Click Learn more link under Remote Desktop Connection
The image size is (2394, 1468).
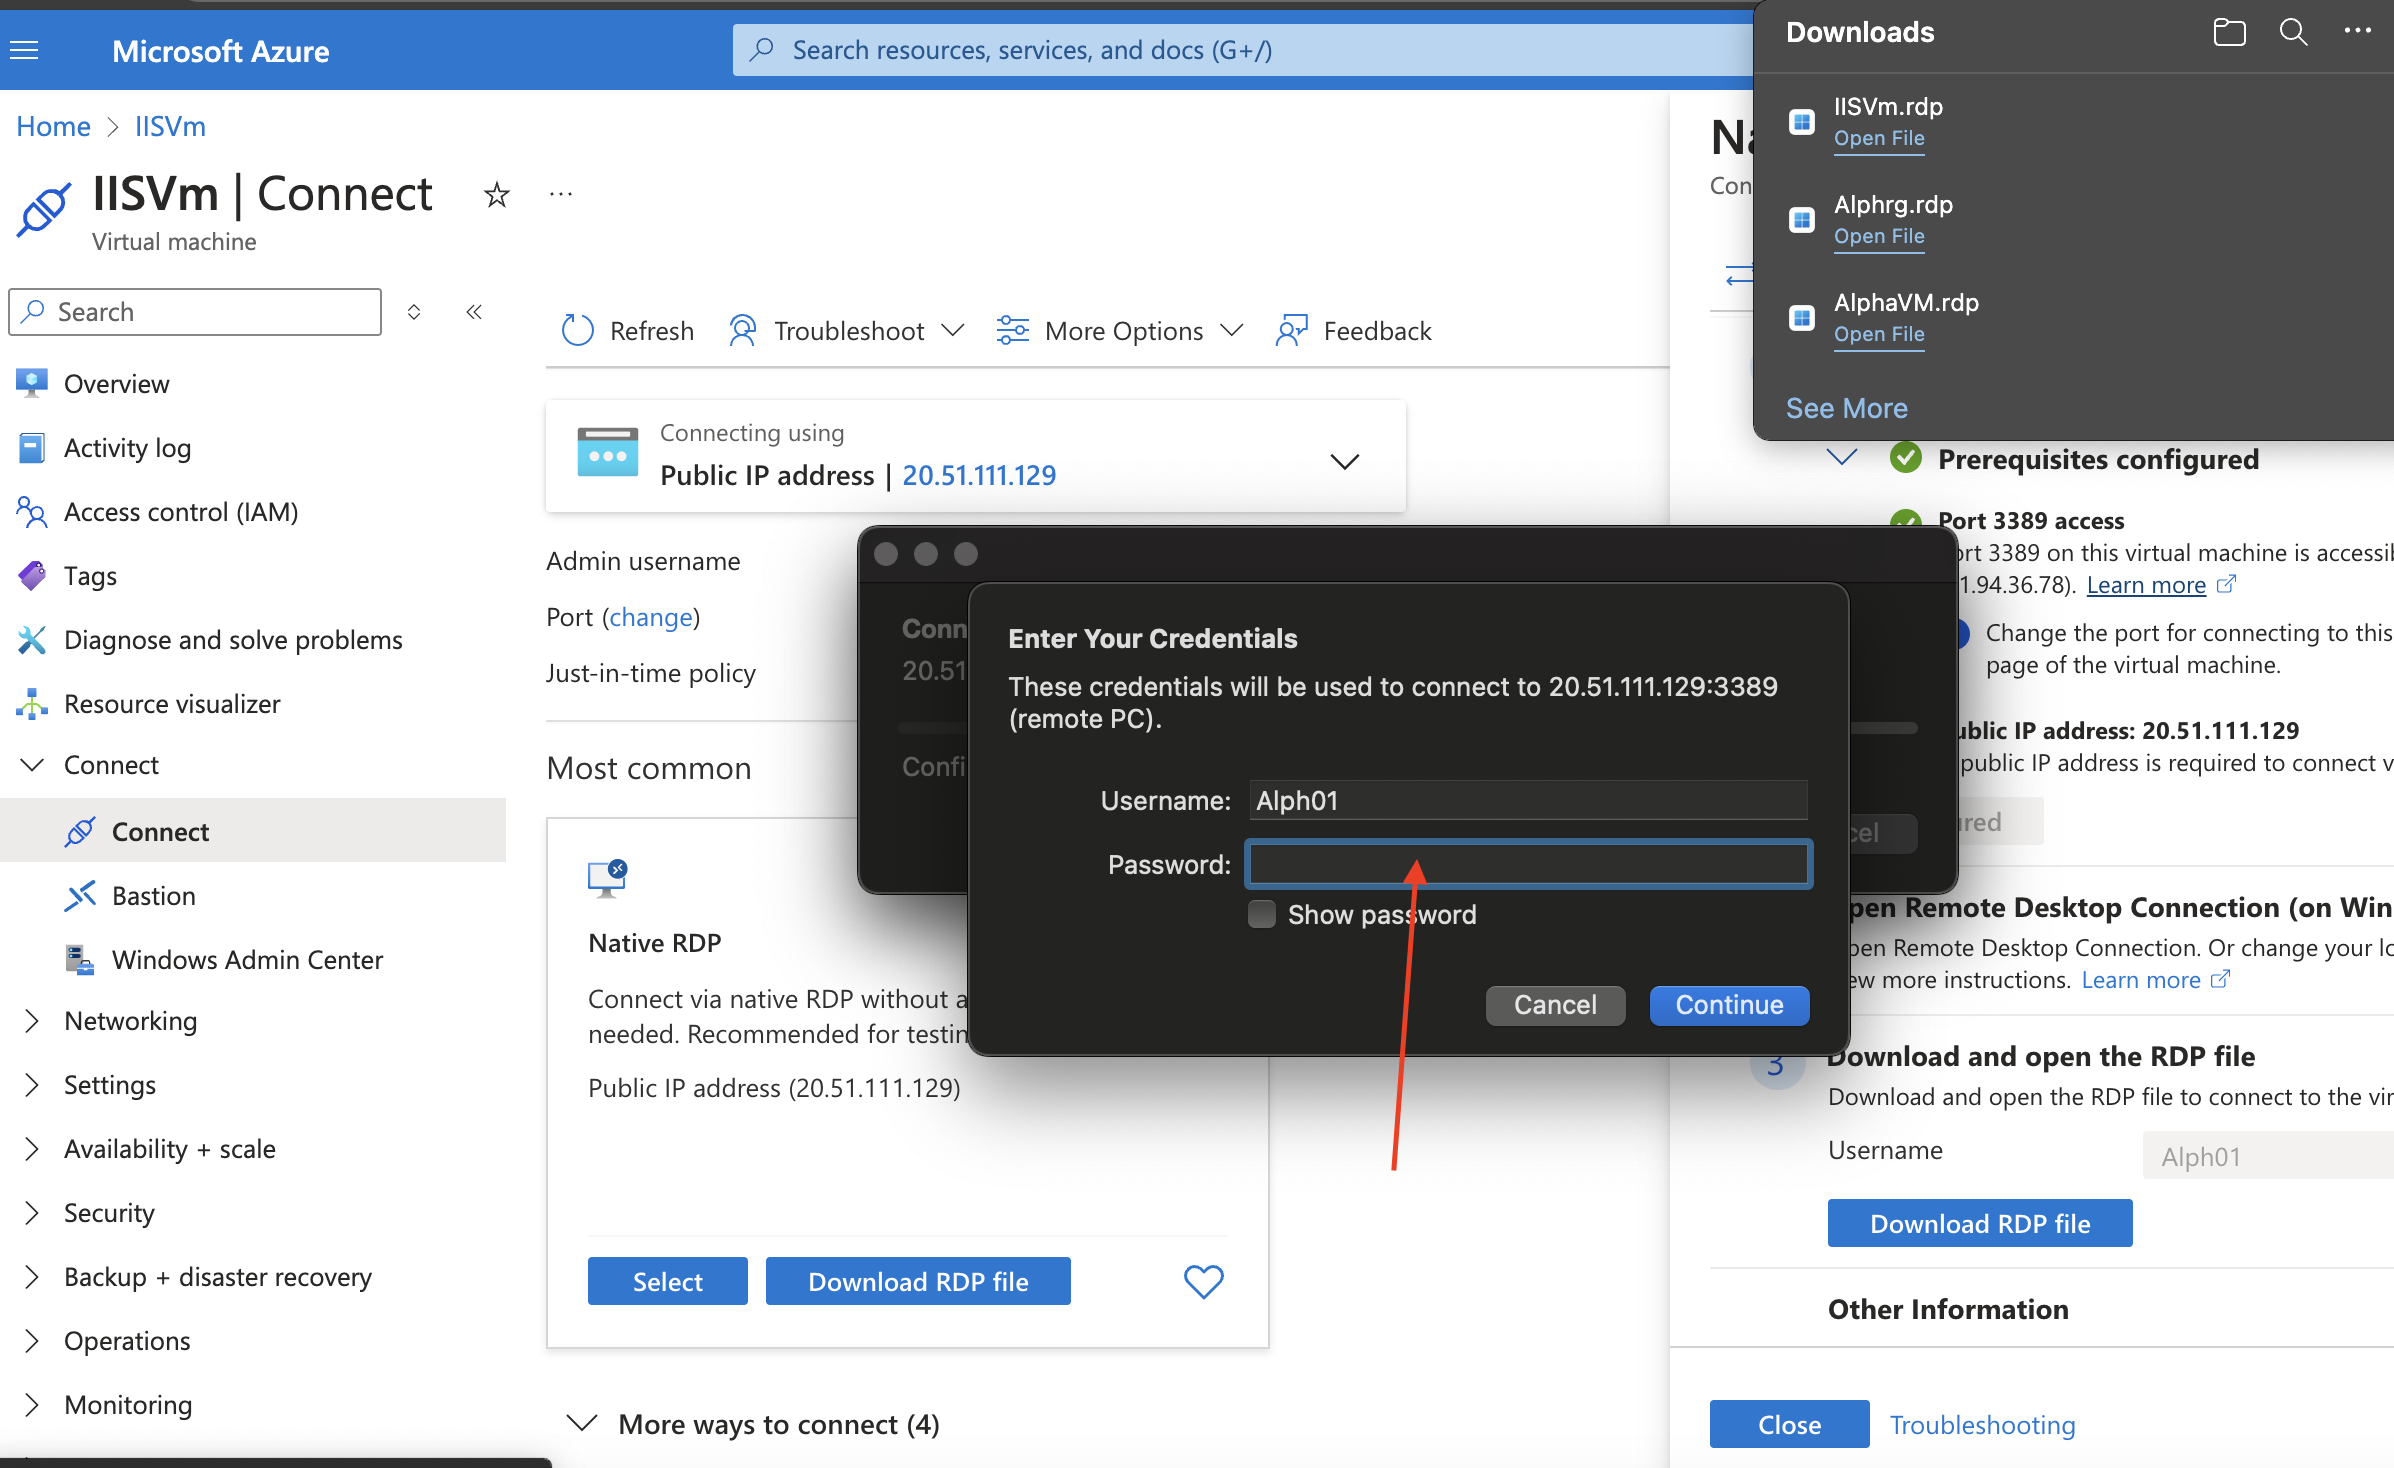(2141, 980)
